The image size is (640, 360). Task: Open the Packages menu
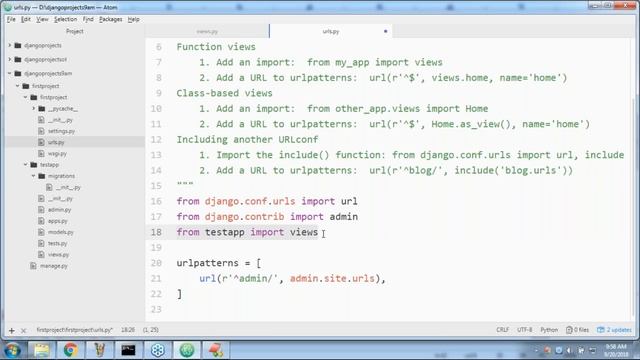tap(110, 19)
